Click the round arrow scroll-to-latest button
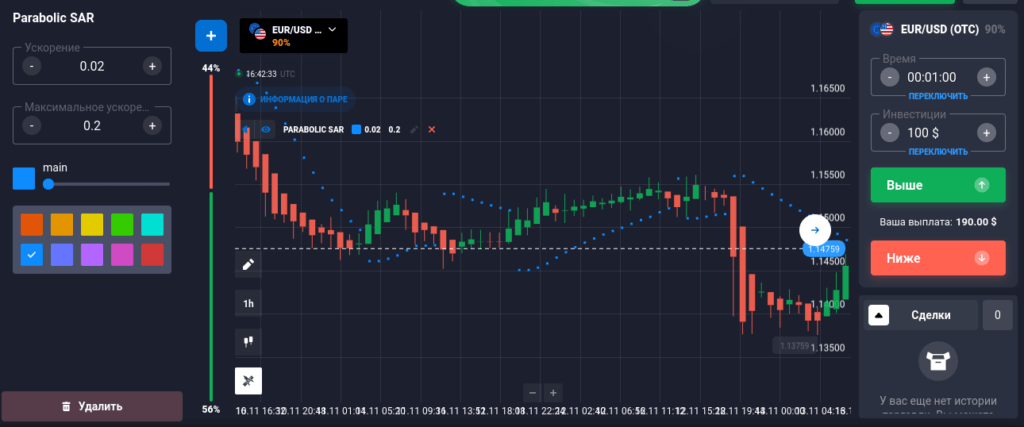 (x=814, y=229)
